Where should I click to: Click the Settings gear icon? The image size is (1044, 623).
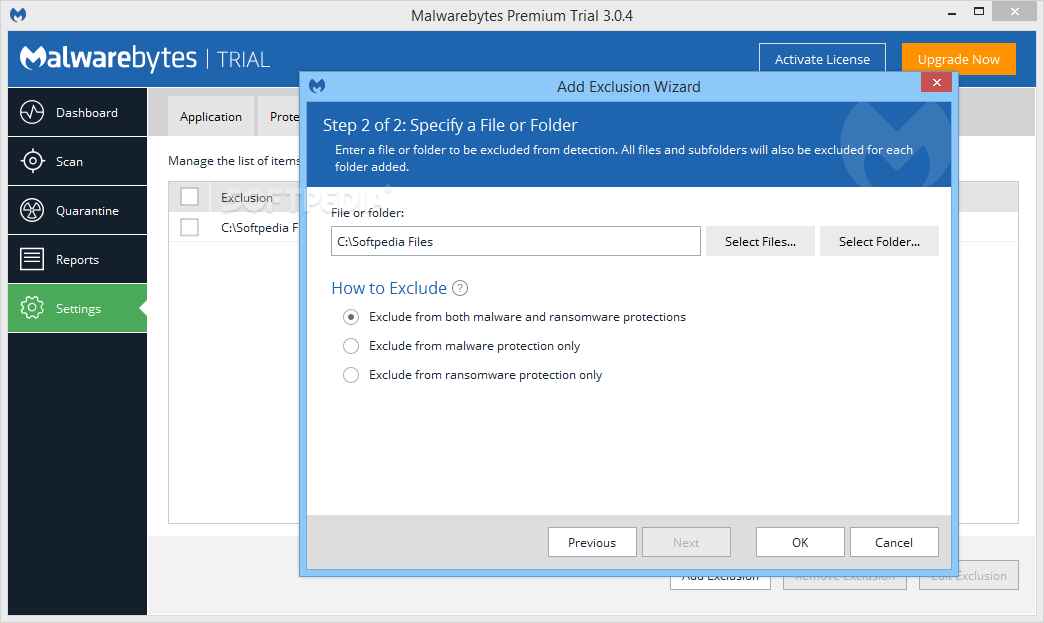coord(32,308)
